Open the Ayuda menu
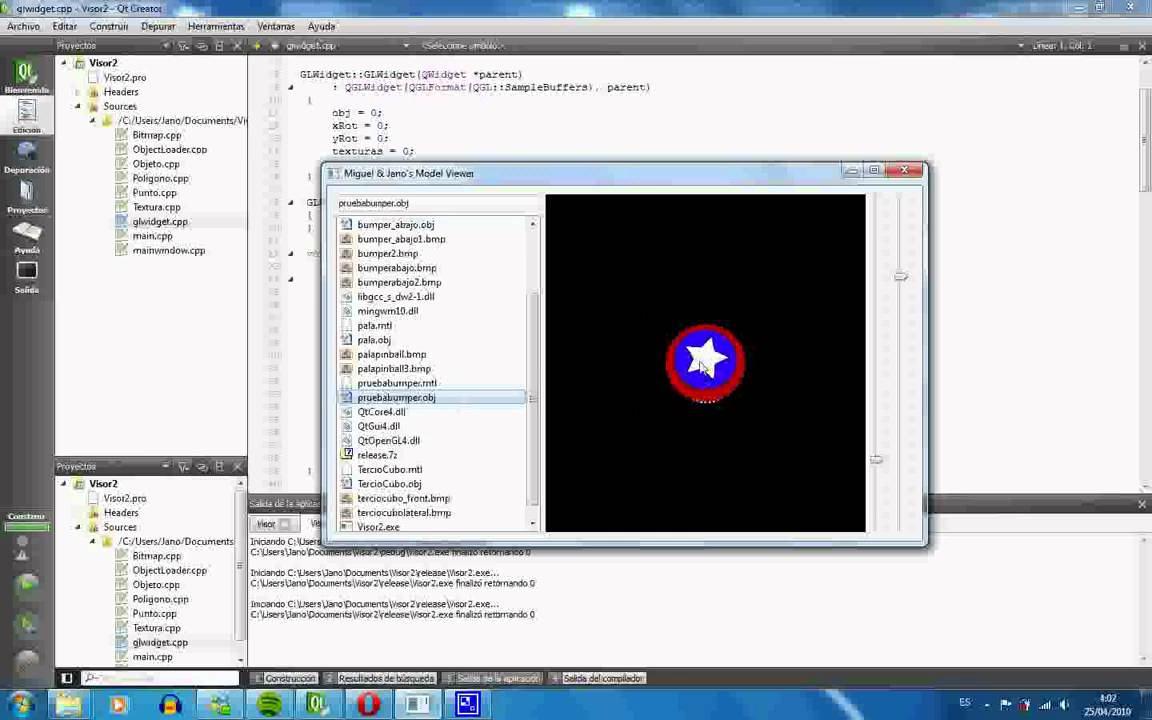Image resolution: width=1152 pixels, height=720 pixels. coord(321,26)
